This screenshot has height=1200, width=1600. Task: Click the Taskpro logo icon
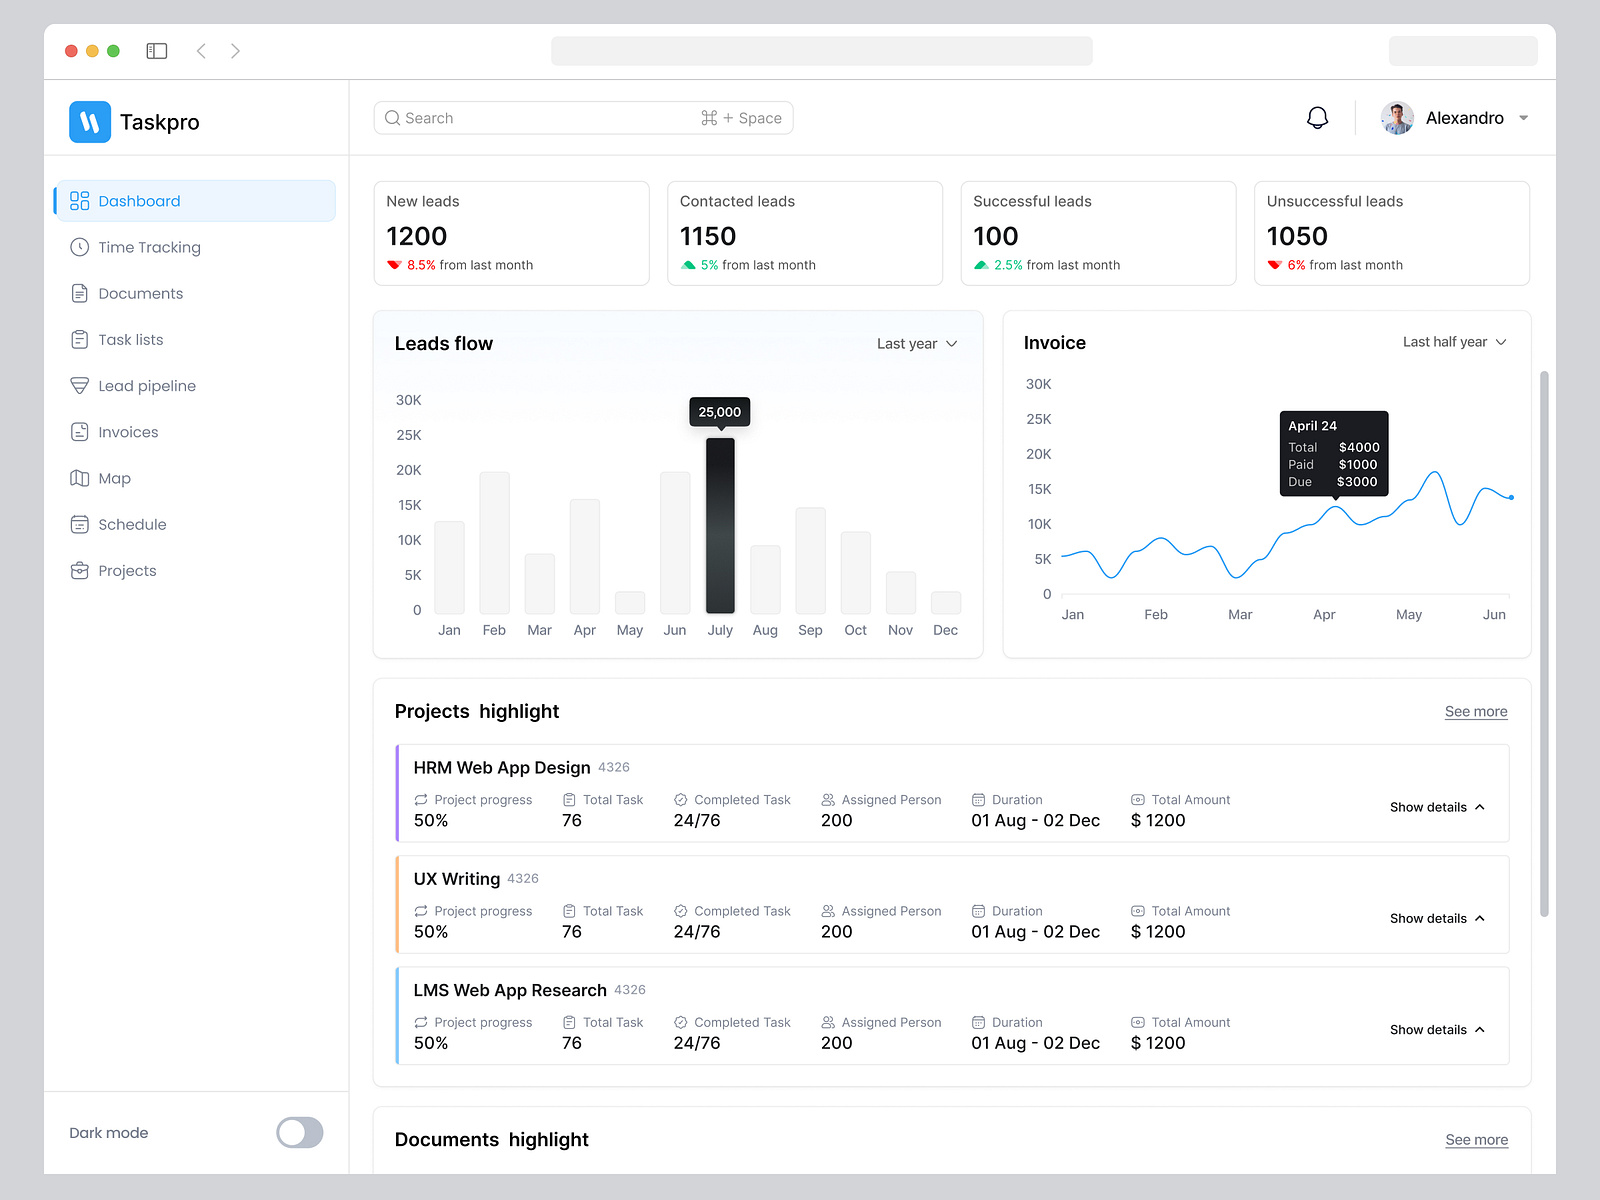click(89, 121)
